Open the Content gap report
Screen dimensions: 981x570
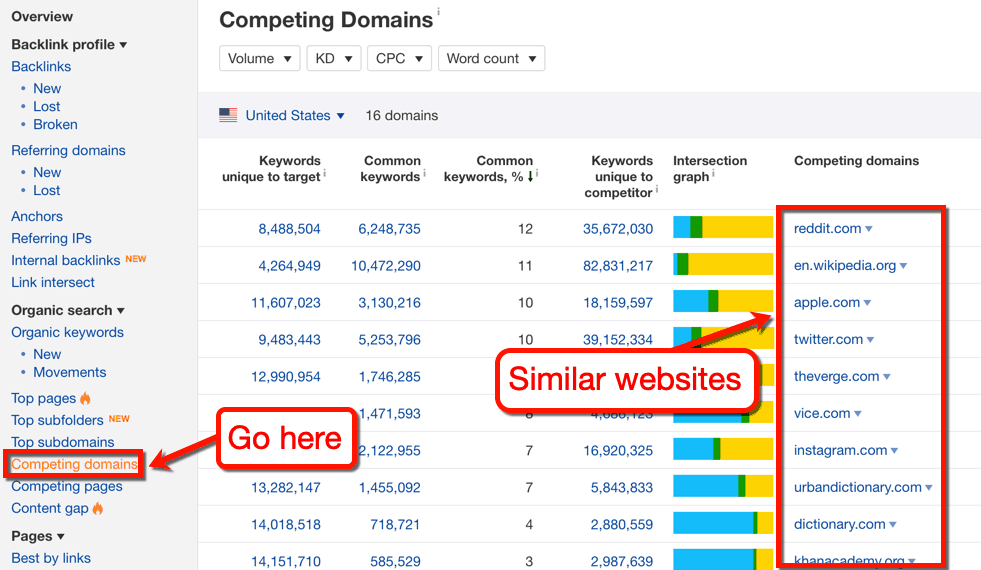50,508
